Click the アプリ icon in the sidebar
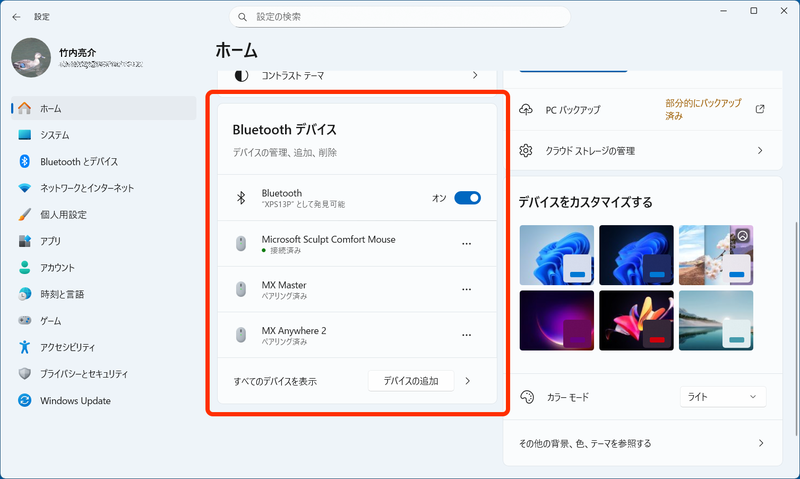Image resolution: width=800 pixels, height=479 pixels. [24, 241]
